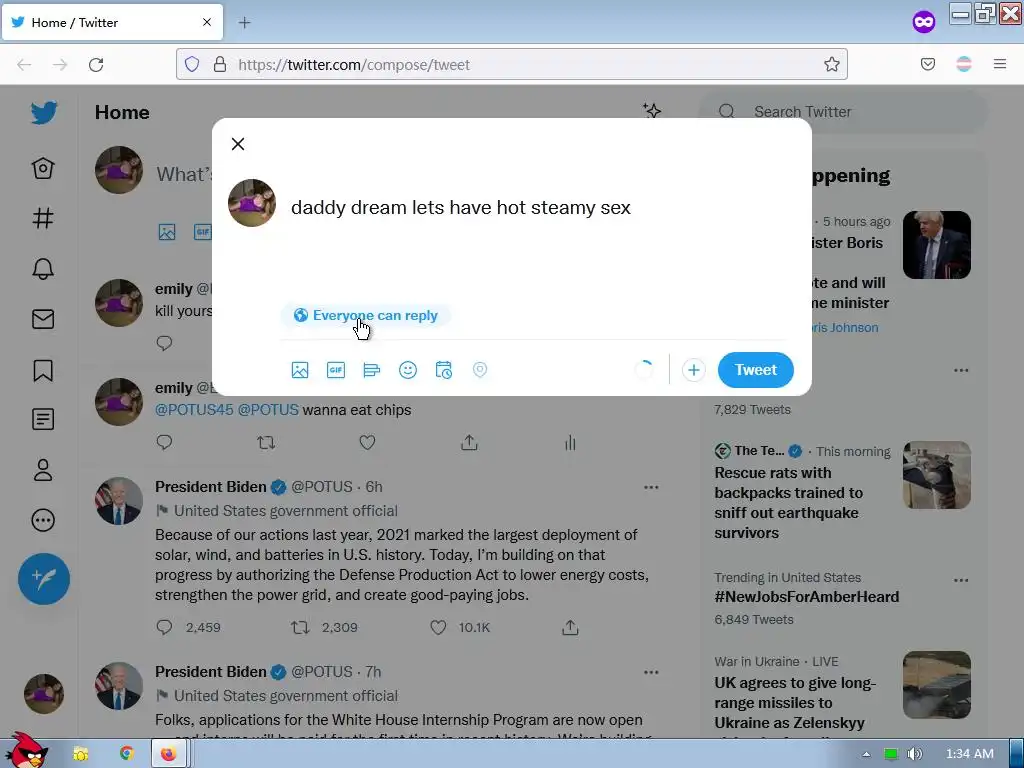Screen dimensions: 1024x768
Task: Reply to Biden's 2,459-reply tweet
Action: click(165, 628)
